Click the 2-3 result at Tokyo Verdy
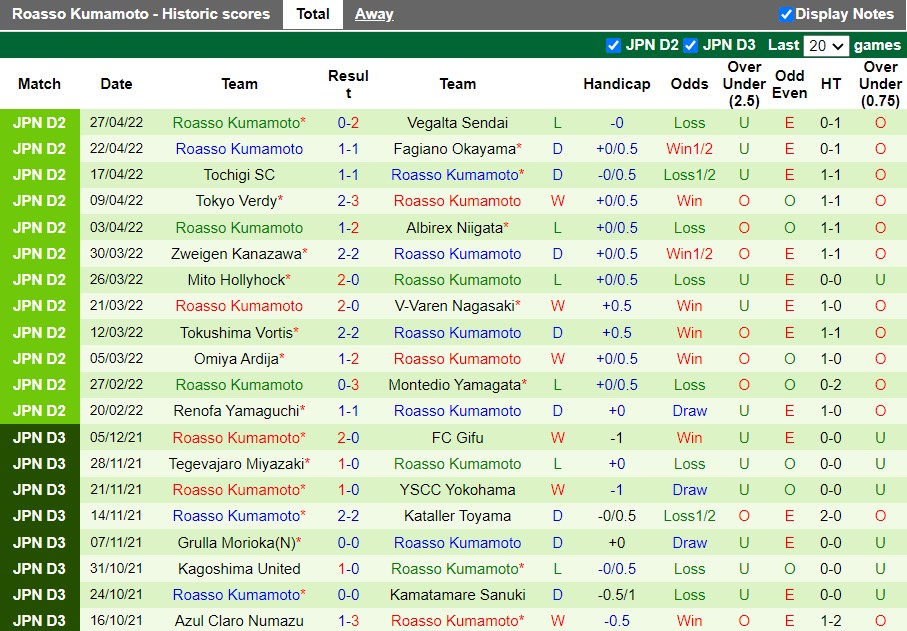 click(x=348, y=201)
